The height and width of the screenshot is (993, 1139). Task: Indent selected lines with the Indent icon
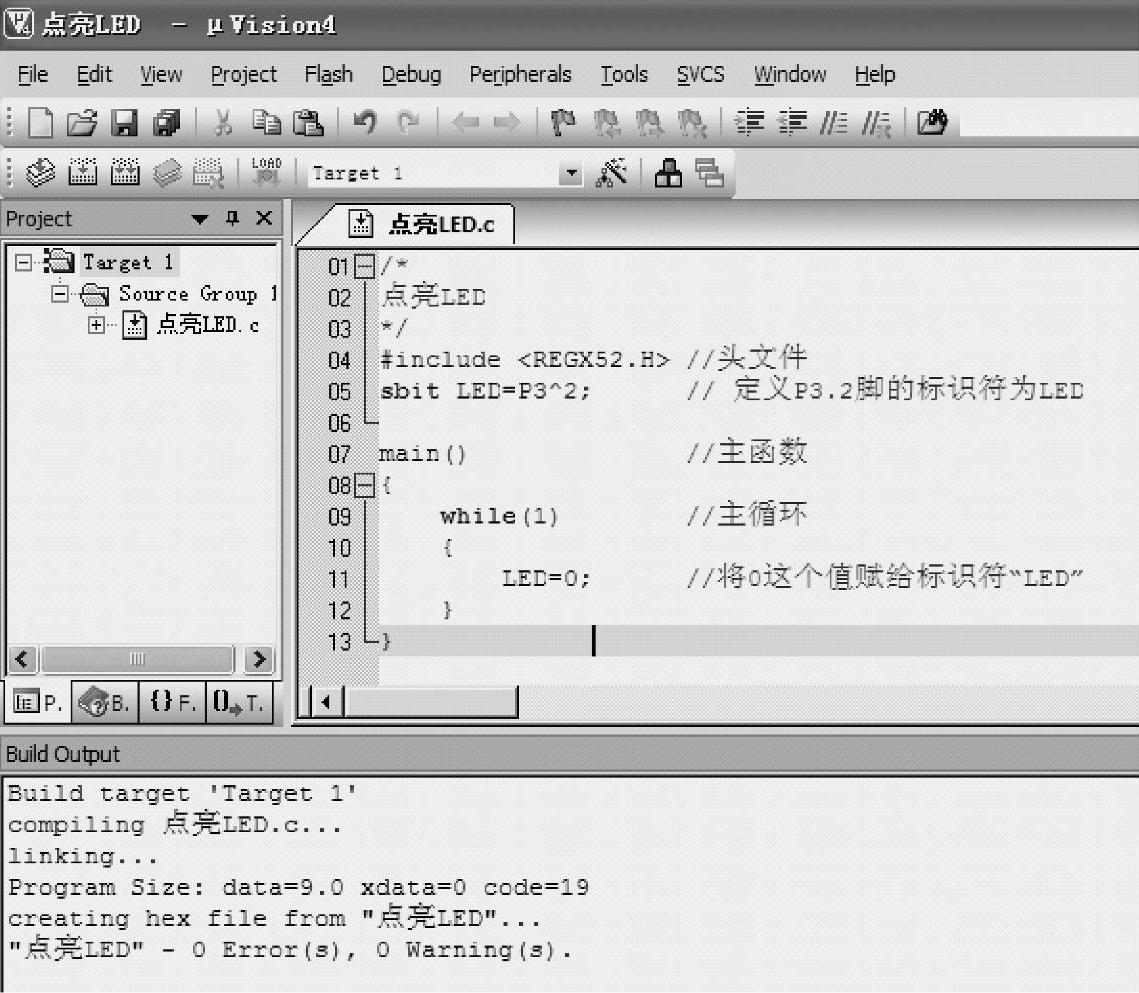pos(749,123)
